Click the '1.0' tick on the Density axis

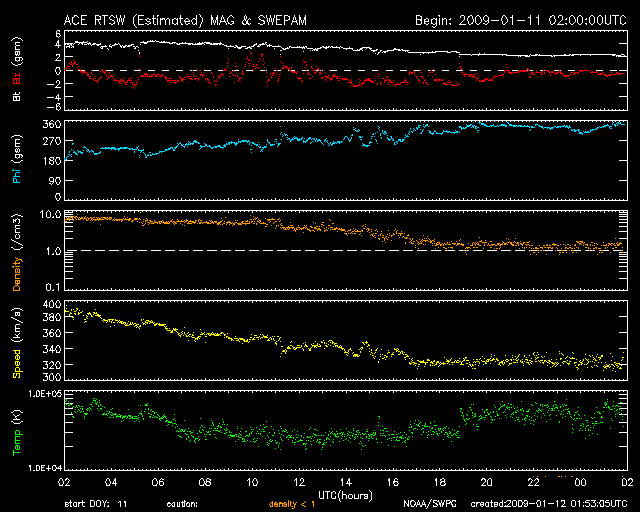[x=53, y=251]
